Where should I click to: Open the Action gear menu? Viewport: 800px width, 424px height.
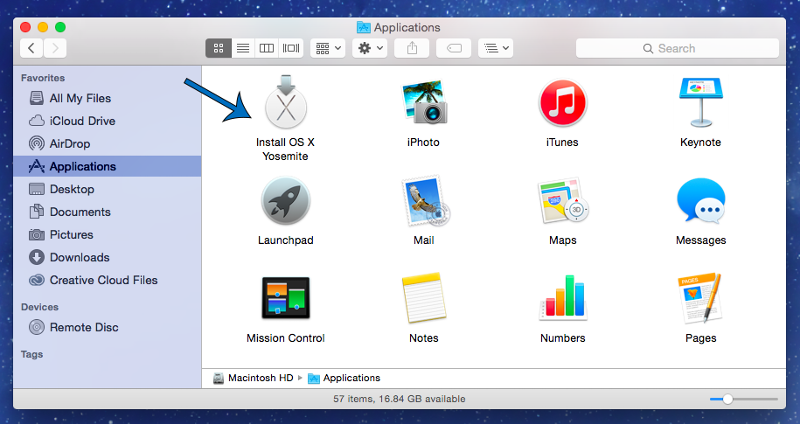(369, 48)
